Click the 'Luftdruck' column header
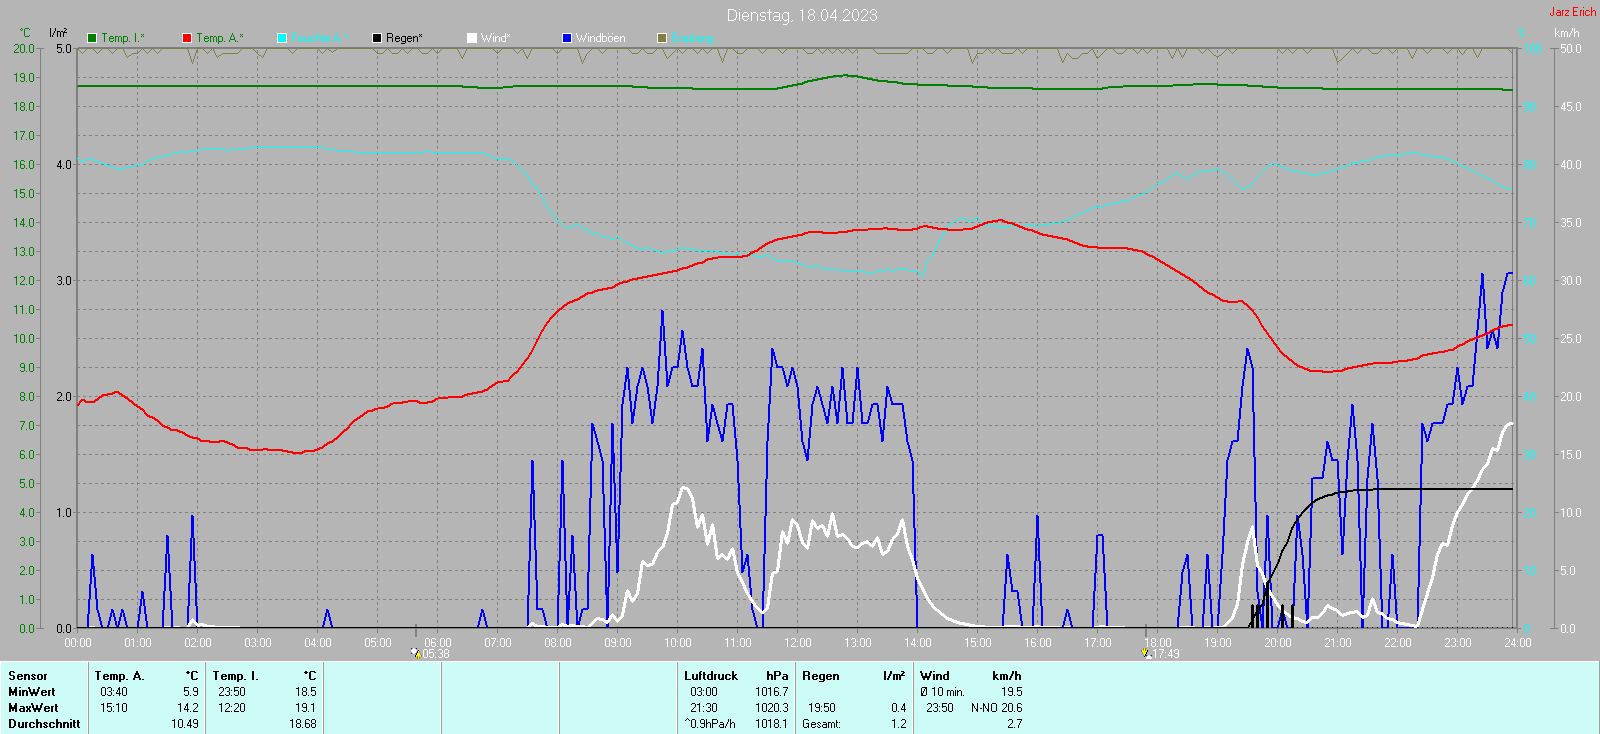Screen dimensions: 1600x734 pyautogui.click(x=711, y=676)
